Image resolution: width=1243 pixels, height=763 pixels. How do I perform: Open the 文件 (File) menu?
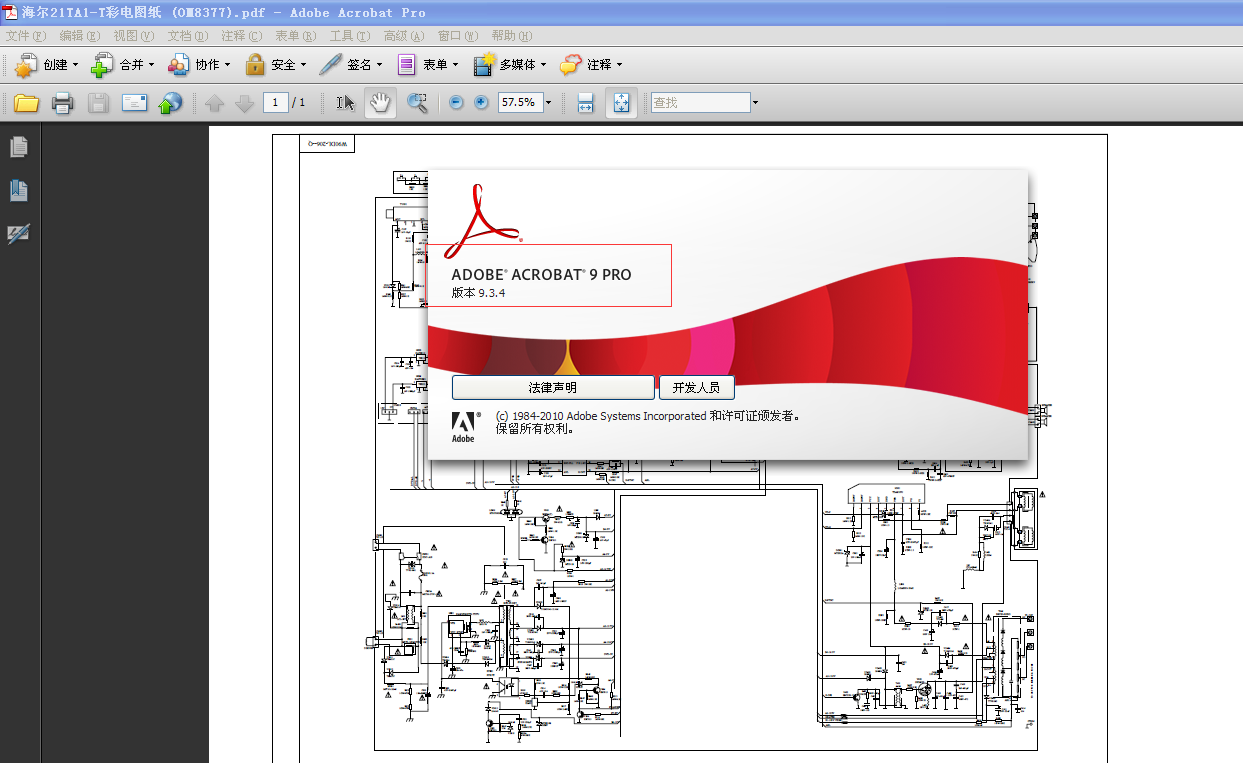24,36
